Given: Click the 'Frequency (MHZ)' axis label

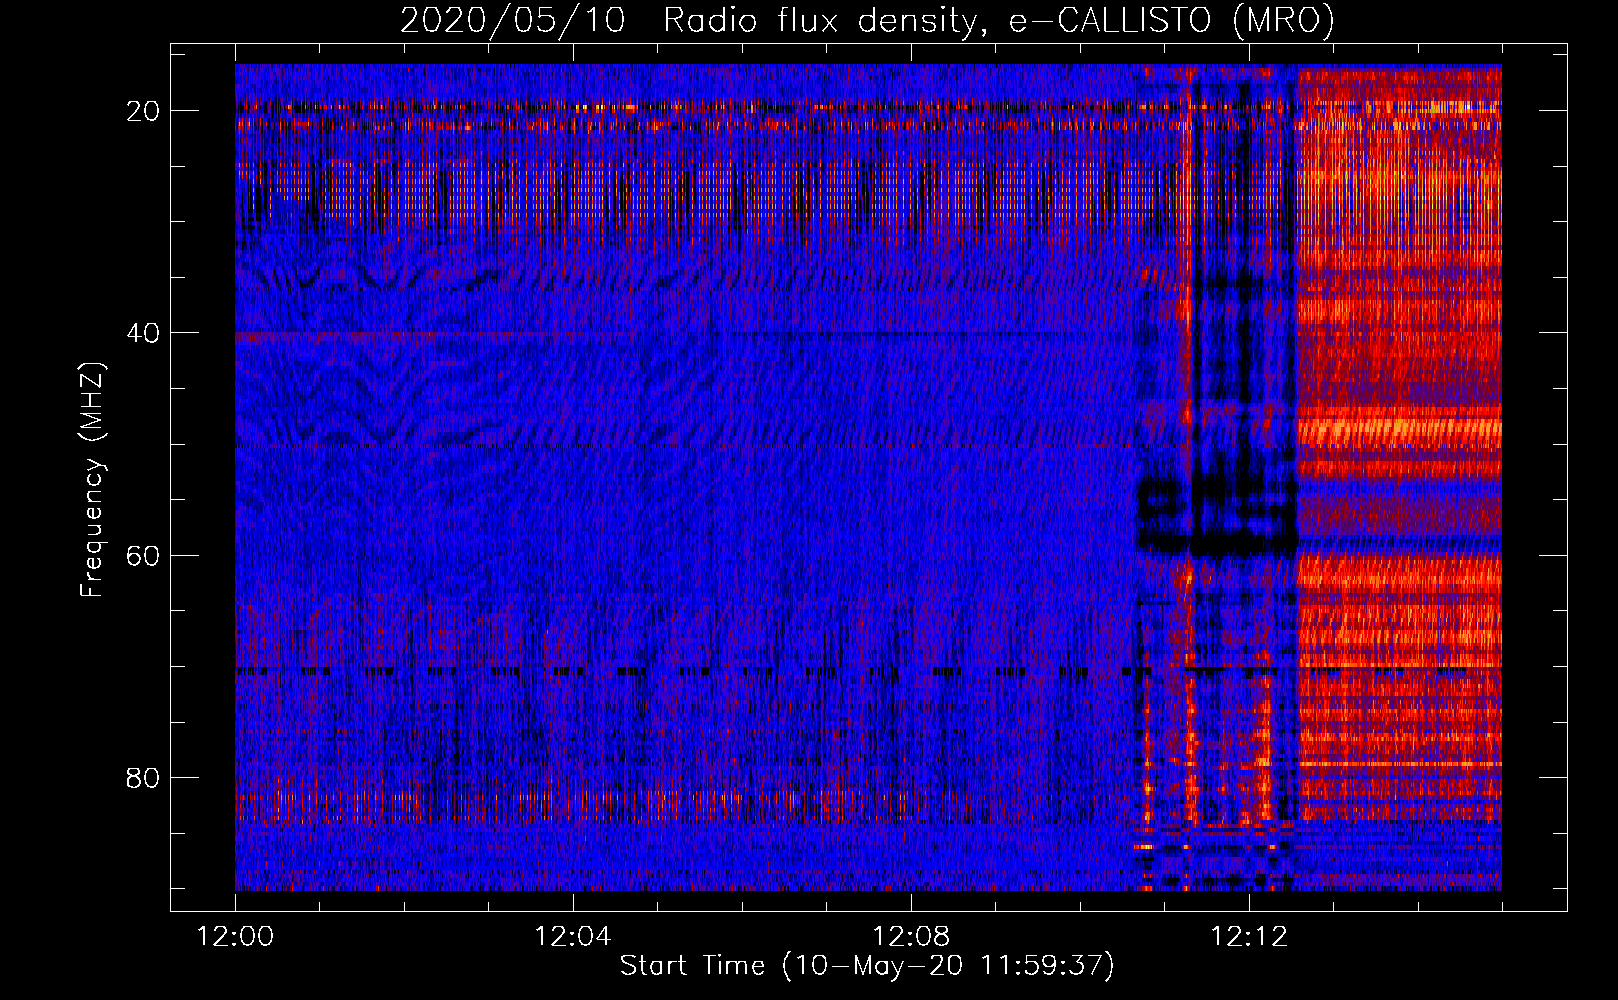Looking at the screenshot, I should pos(92,480).
